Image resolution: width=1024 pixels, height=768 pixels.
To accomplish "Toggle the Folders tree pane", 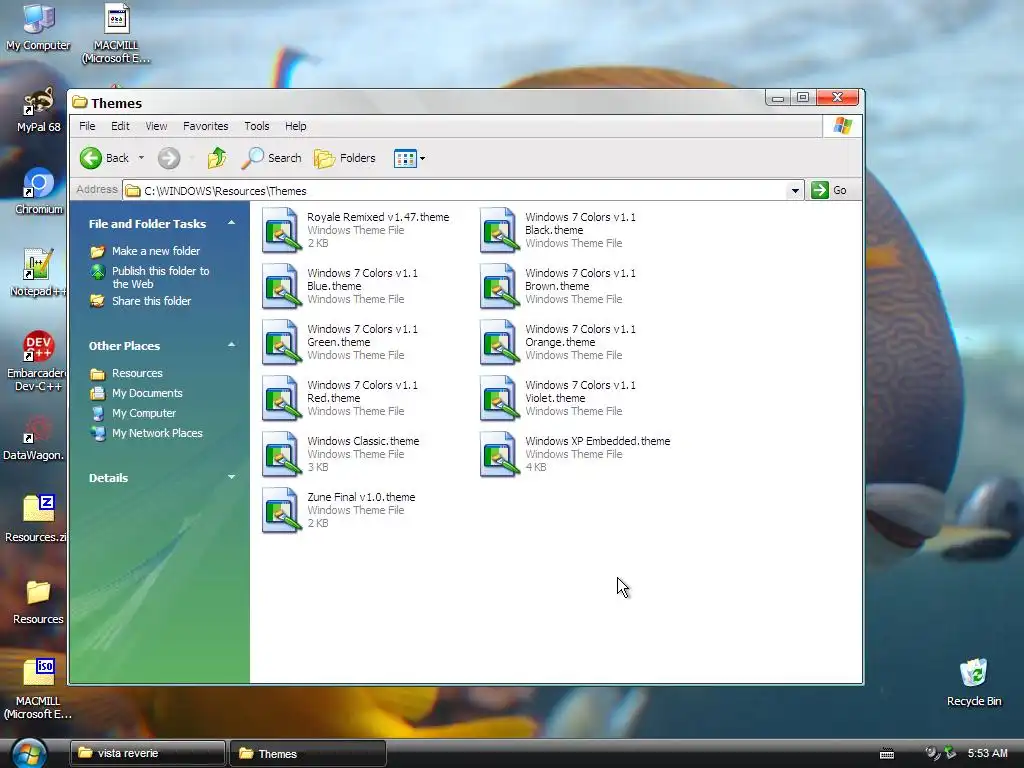I will tap(345, 158).
